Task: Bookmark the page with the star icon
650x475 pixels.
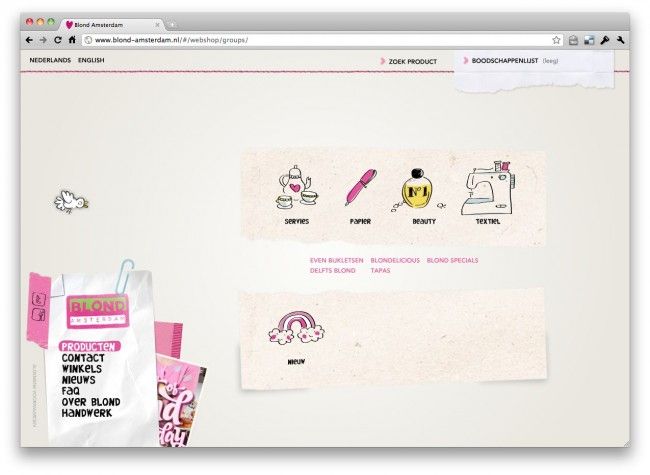Action: 556,40
